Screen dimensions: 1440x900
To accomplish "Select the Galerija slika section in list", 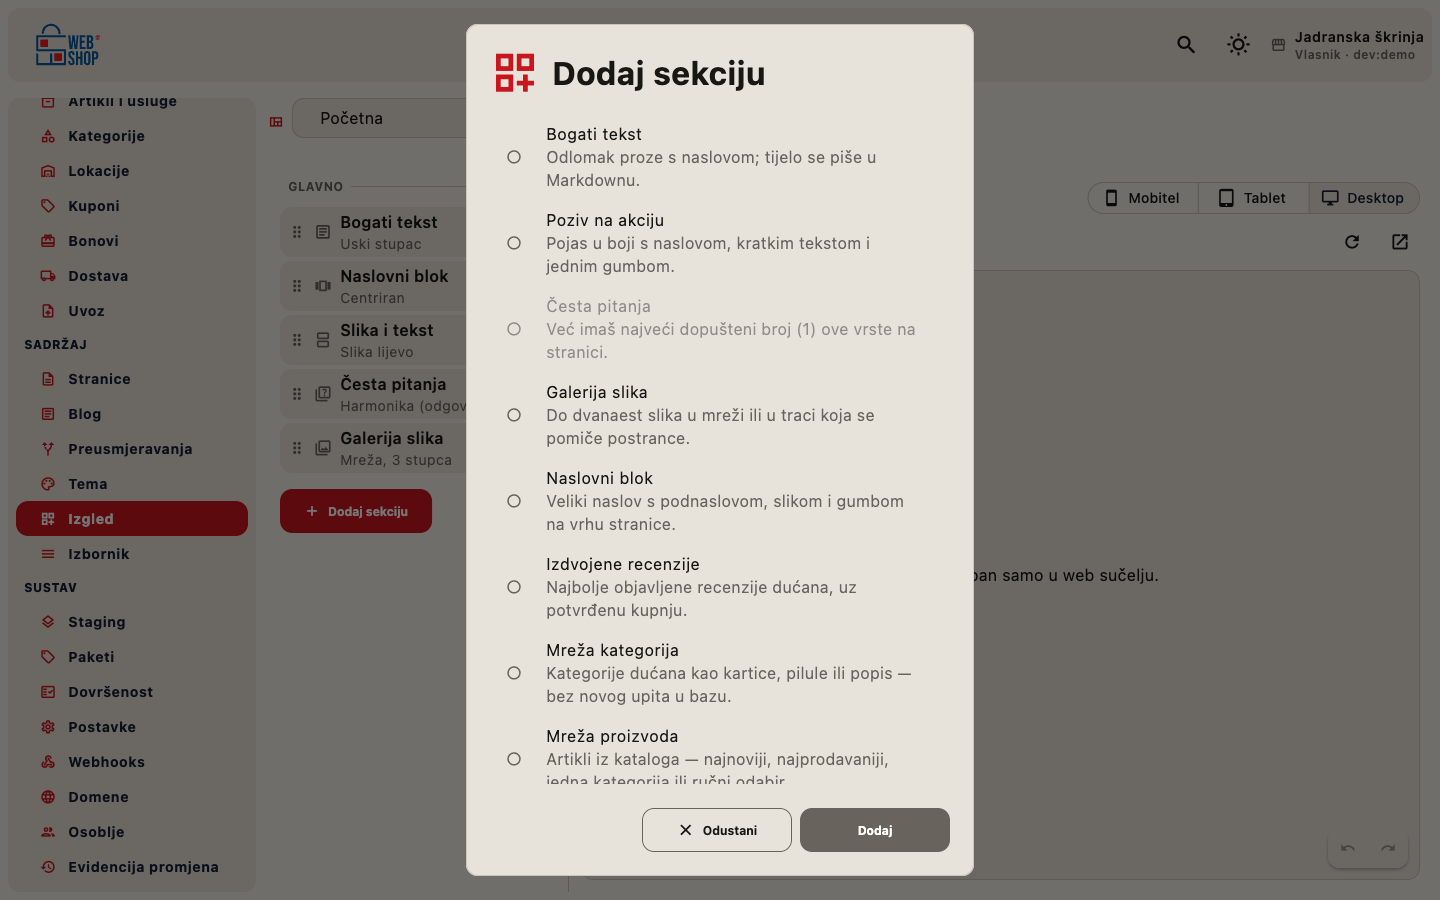I will (x=374, y=448).
